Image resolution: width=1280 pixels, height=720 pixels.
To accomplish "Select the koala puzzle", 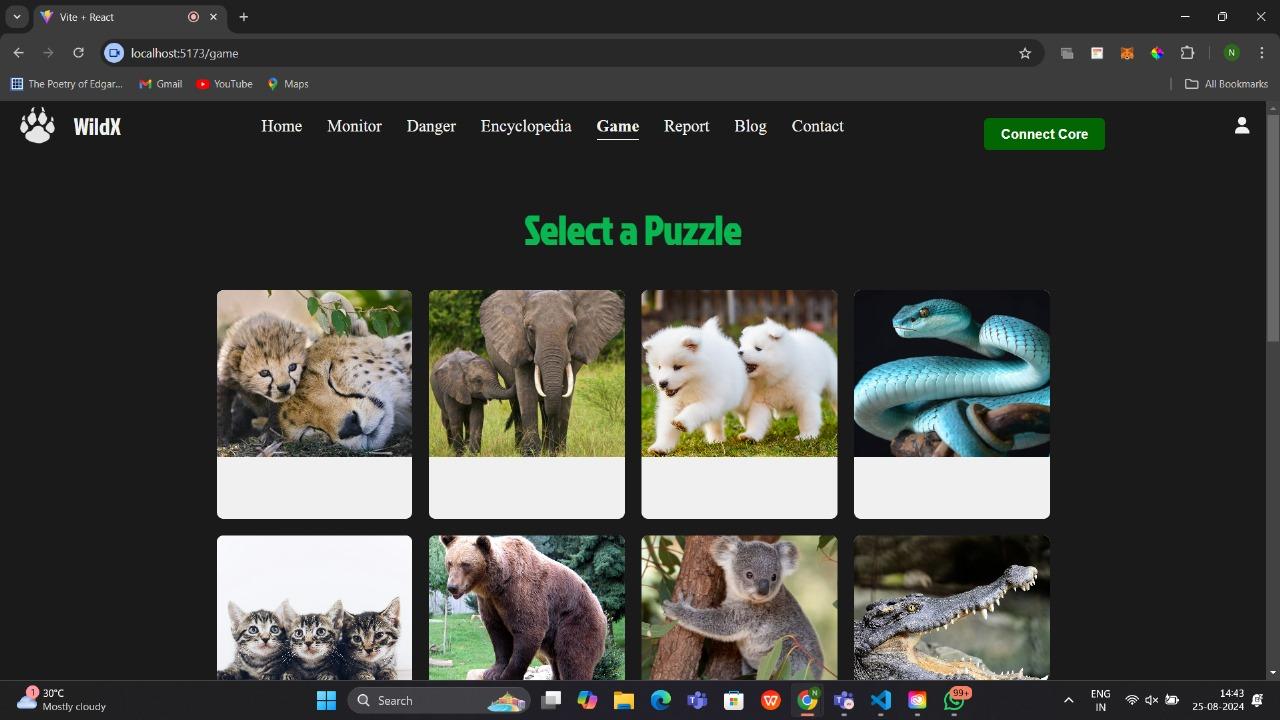I will coord(739,608).
